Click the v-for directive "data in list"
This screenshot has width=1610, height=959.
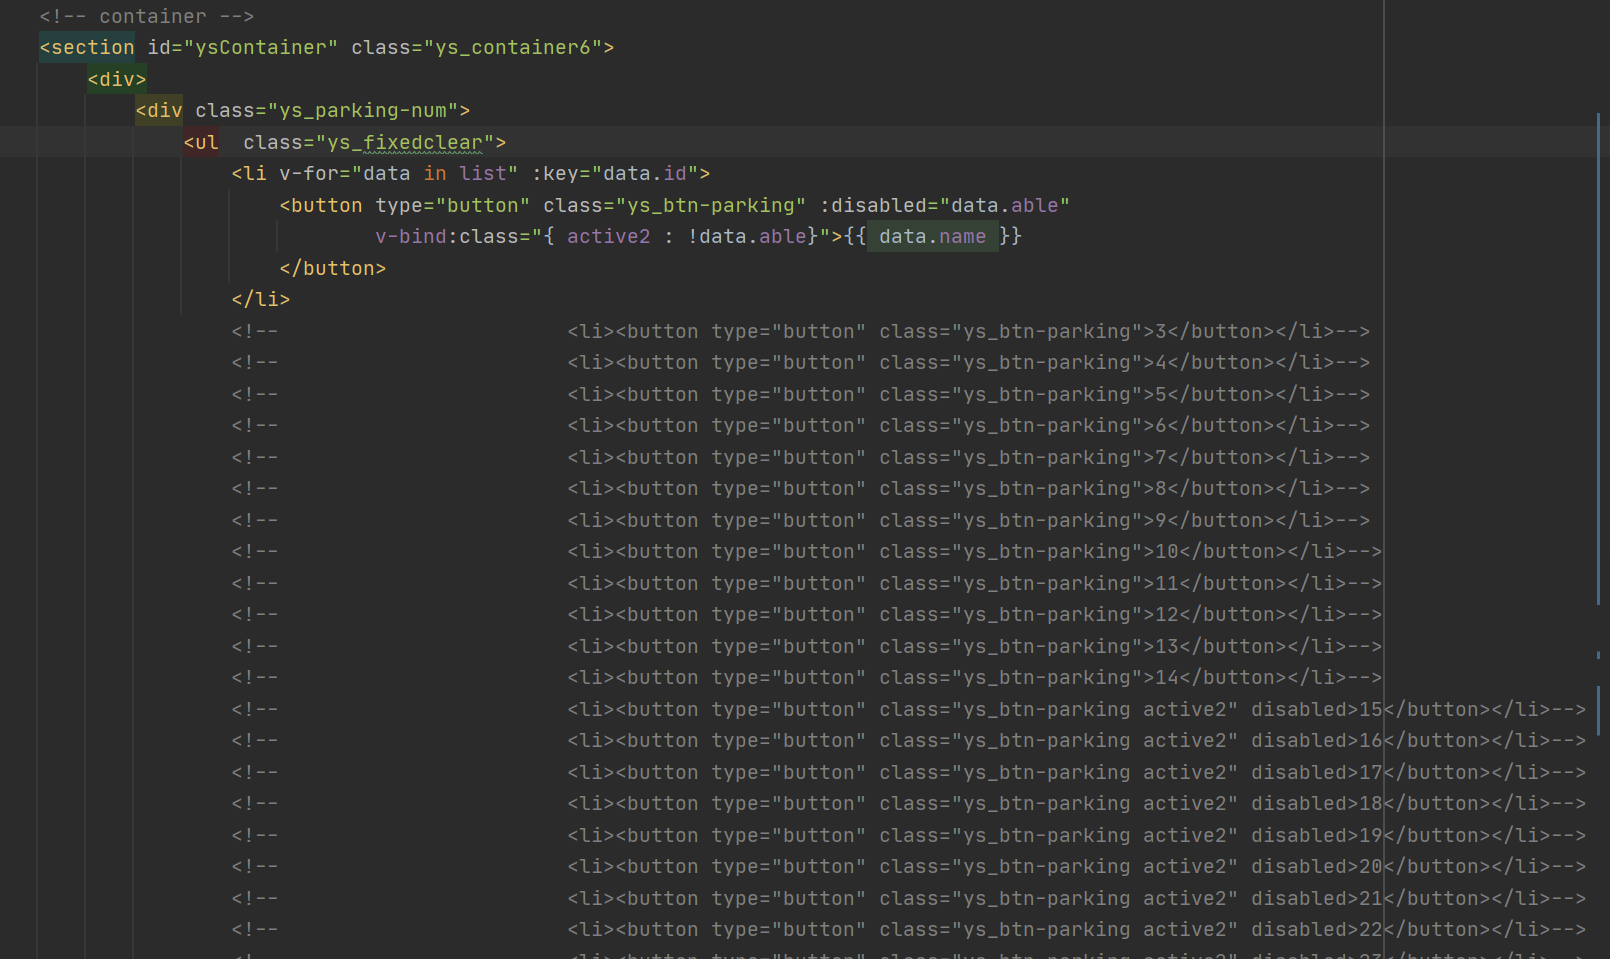coord(430,173)
